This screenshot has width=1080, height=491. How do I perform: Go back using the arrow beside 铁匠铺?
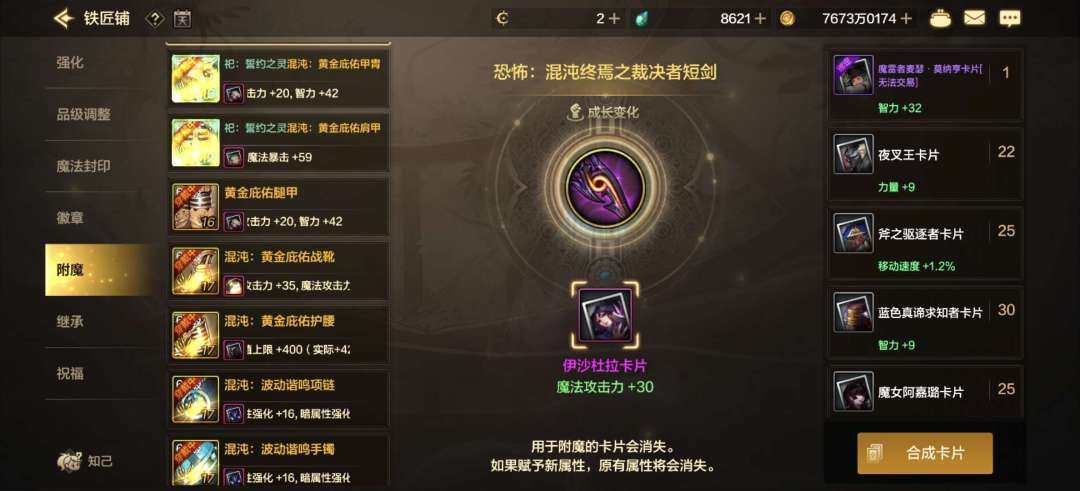[x=63, y=18]
